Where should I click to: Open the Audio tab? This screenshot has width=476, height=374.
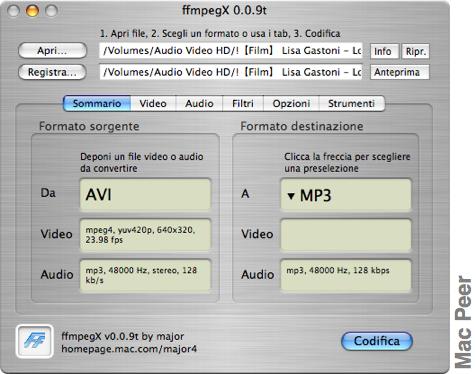click(x=199, y=103)
